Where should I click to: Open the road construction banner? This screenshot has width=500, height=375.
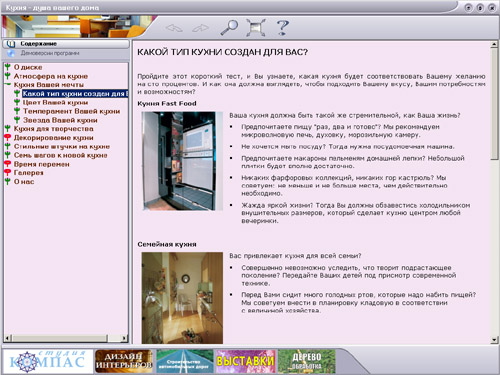[185, 361]
